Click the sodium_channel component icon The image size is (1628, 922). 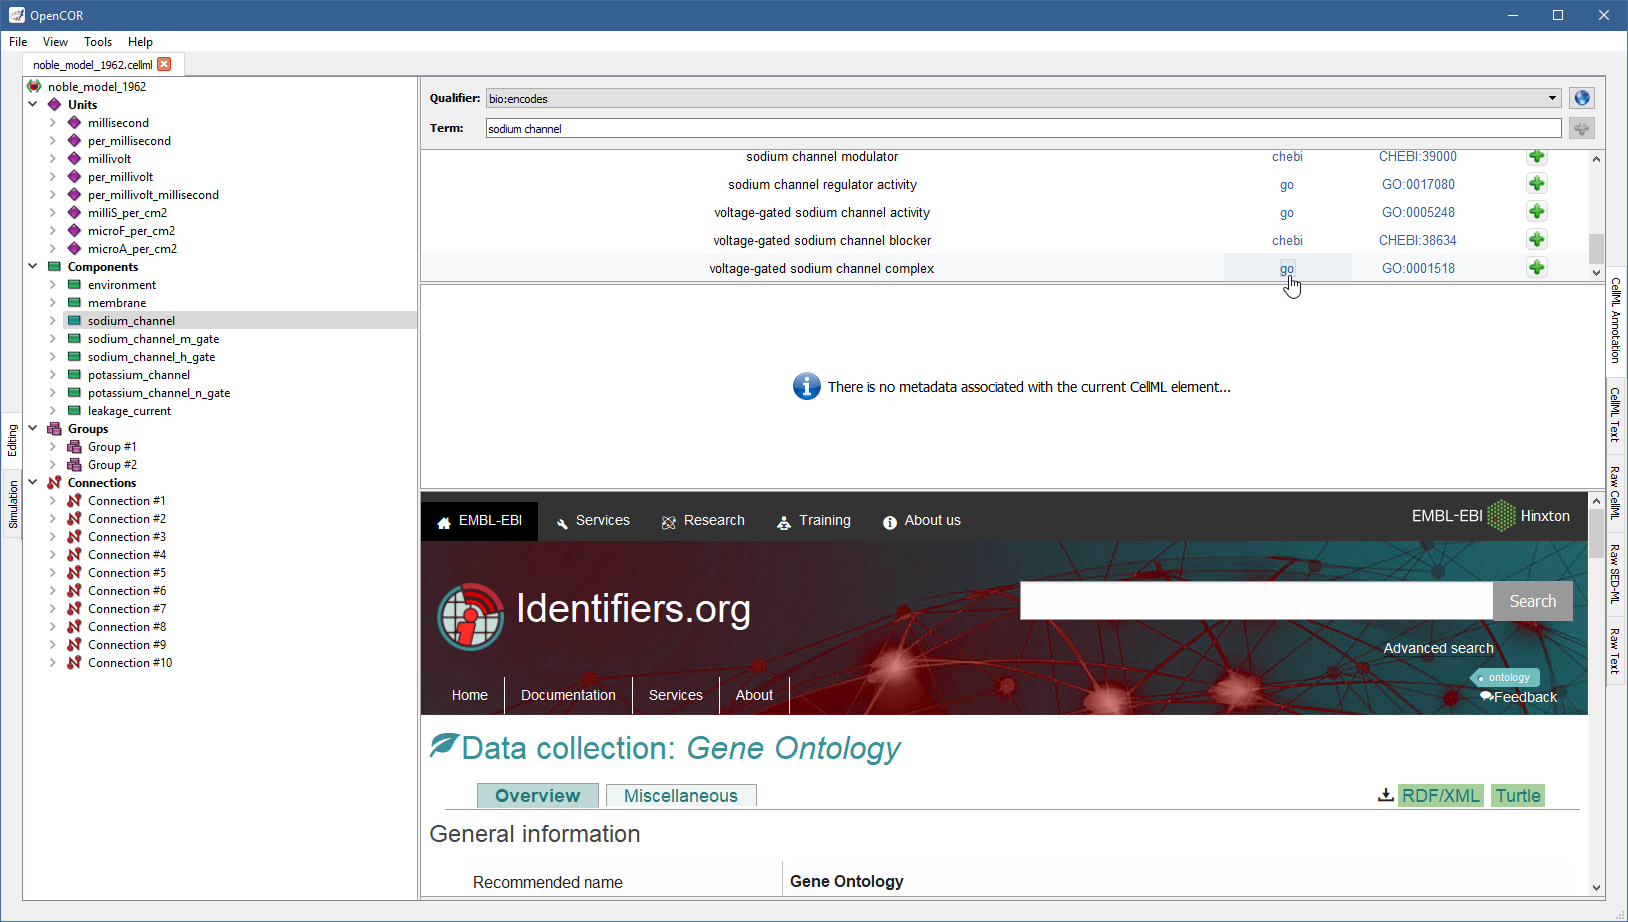click(x=74, y=321)
